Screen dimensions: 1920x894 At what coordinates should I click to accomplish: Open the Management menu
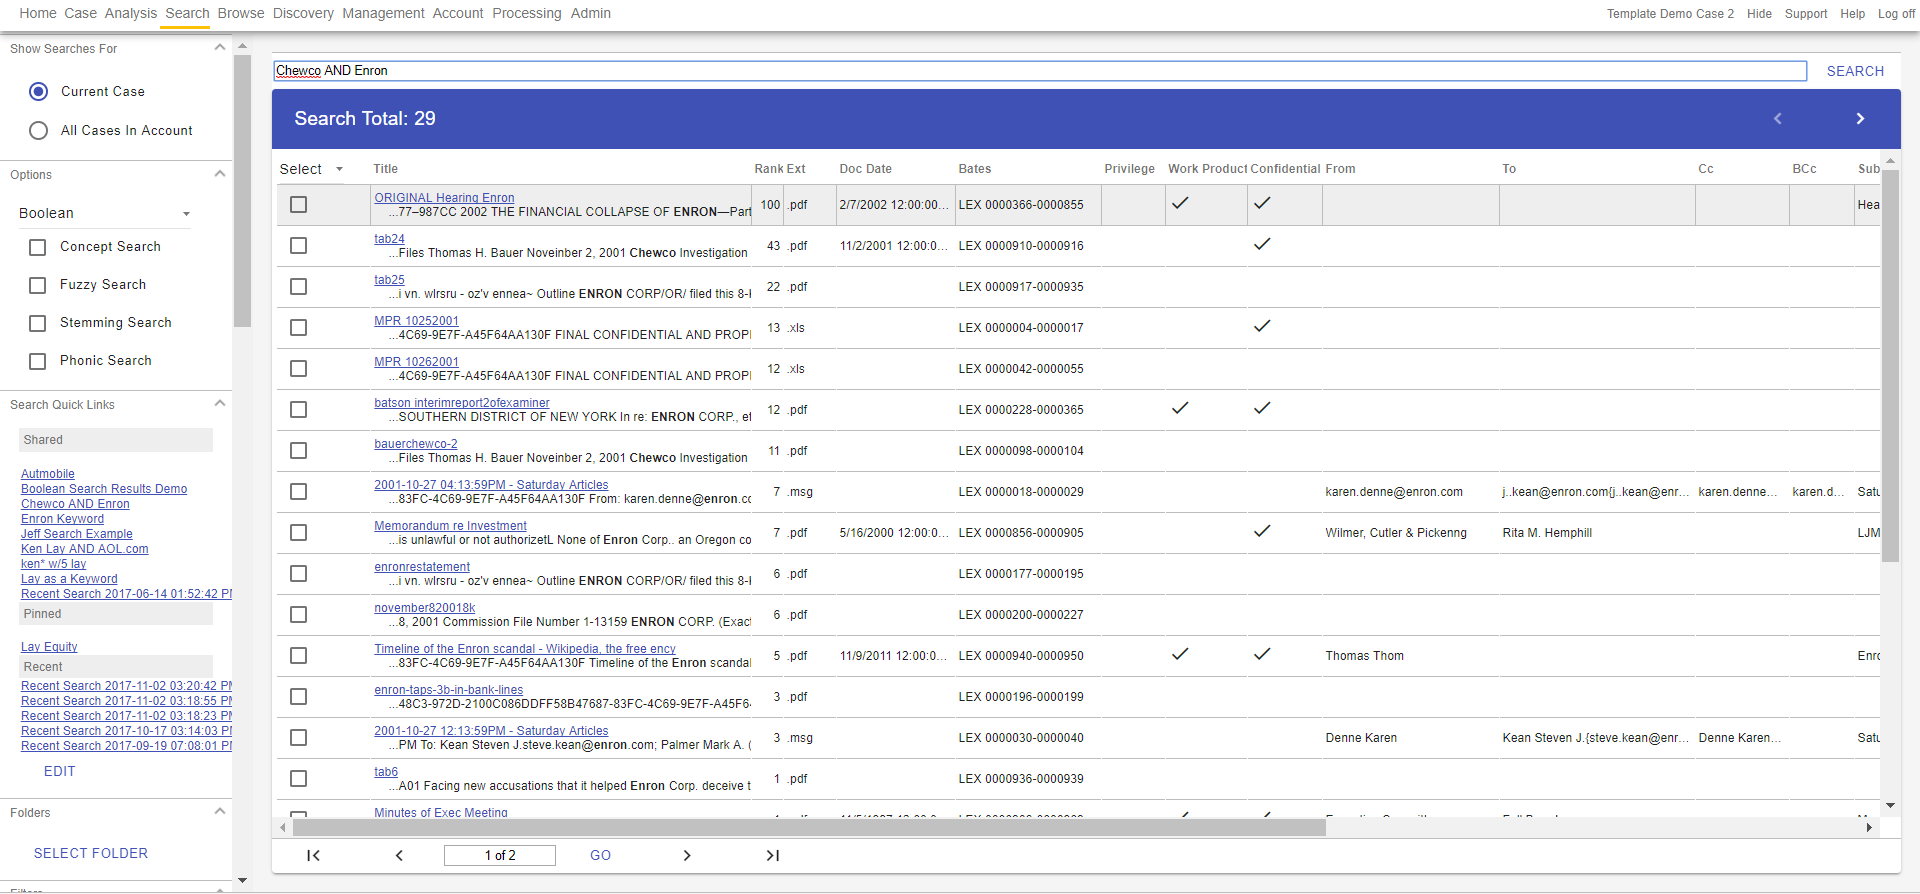[383, 13]
